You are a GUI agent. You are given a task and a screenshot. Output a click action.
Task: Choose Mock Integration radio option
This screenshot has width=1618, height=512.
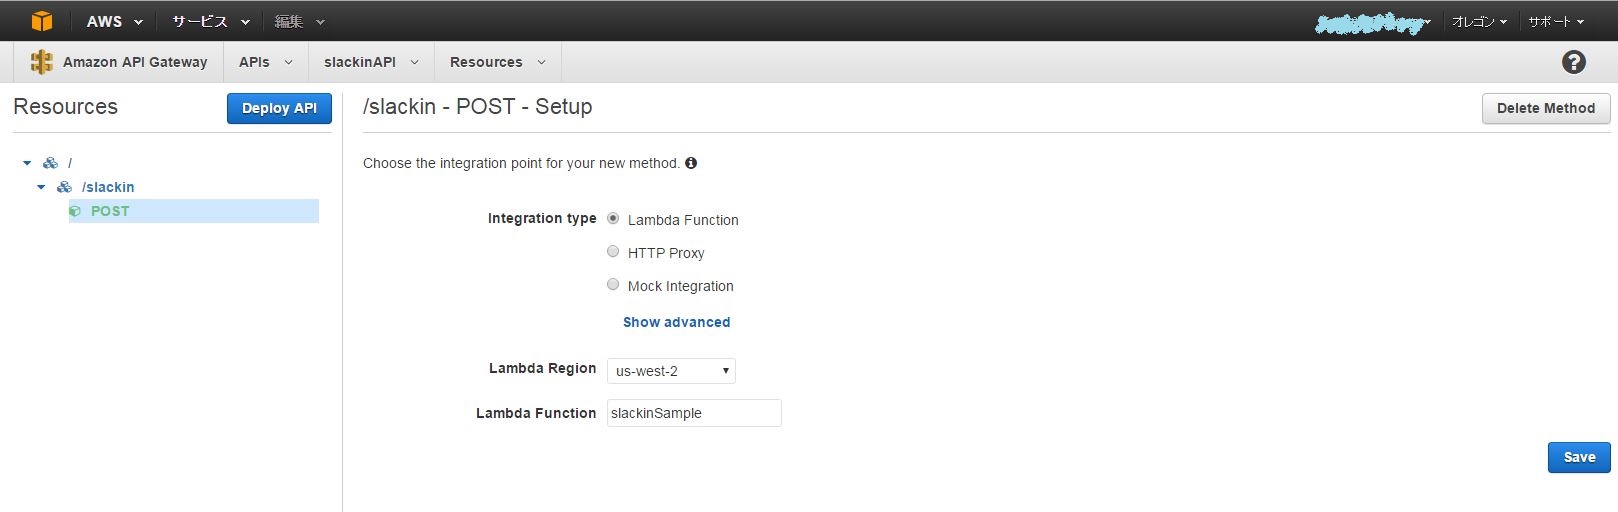coord(613,285)
